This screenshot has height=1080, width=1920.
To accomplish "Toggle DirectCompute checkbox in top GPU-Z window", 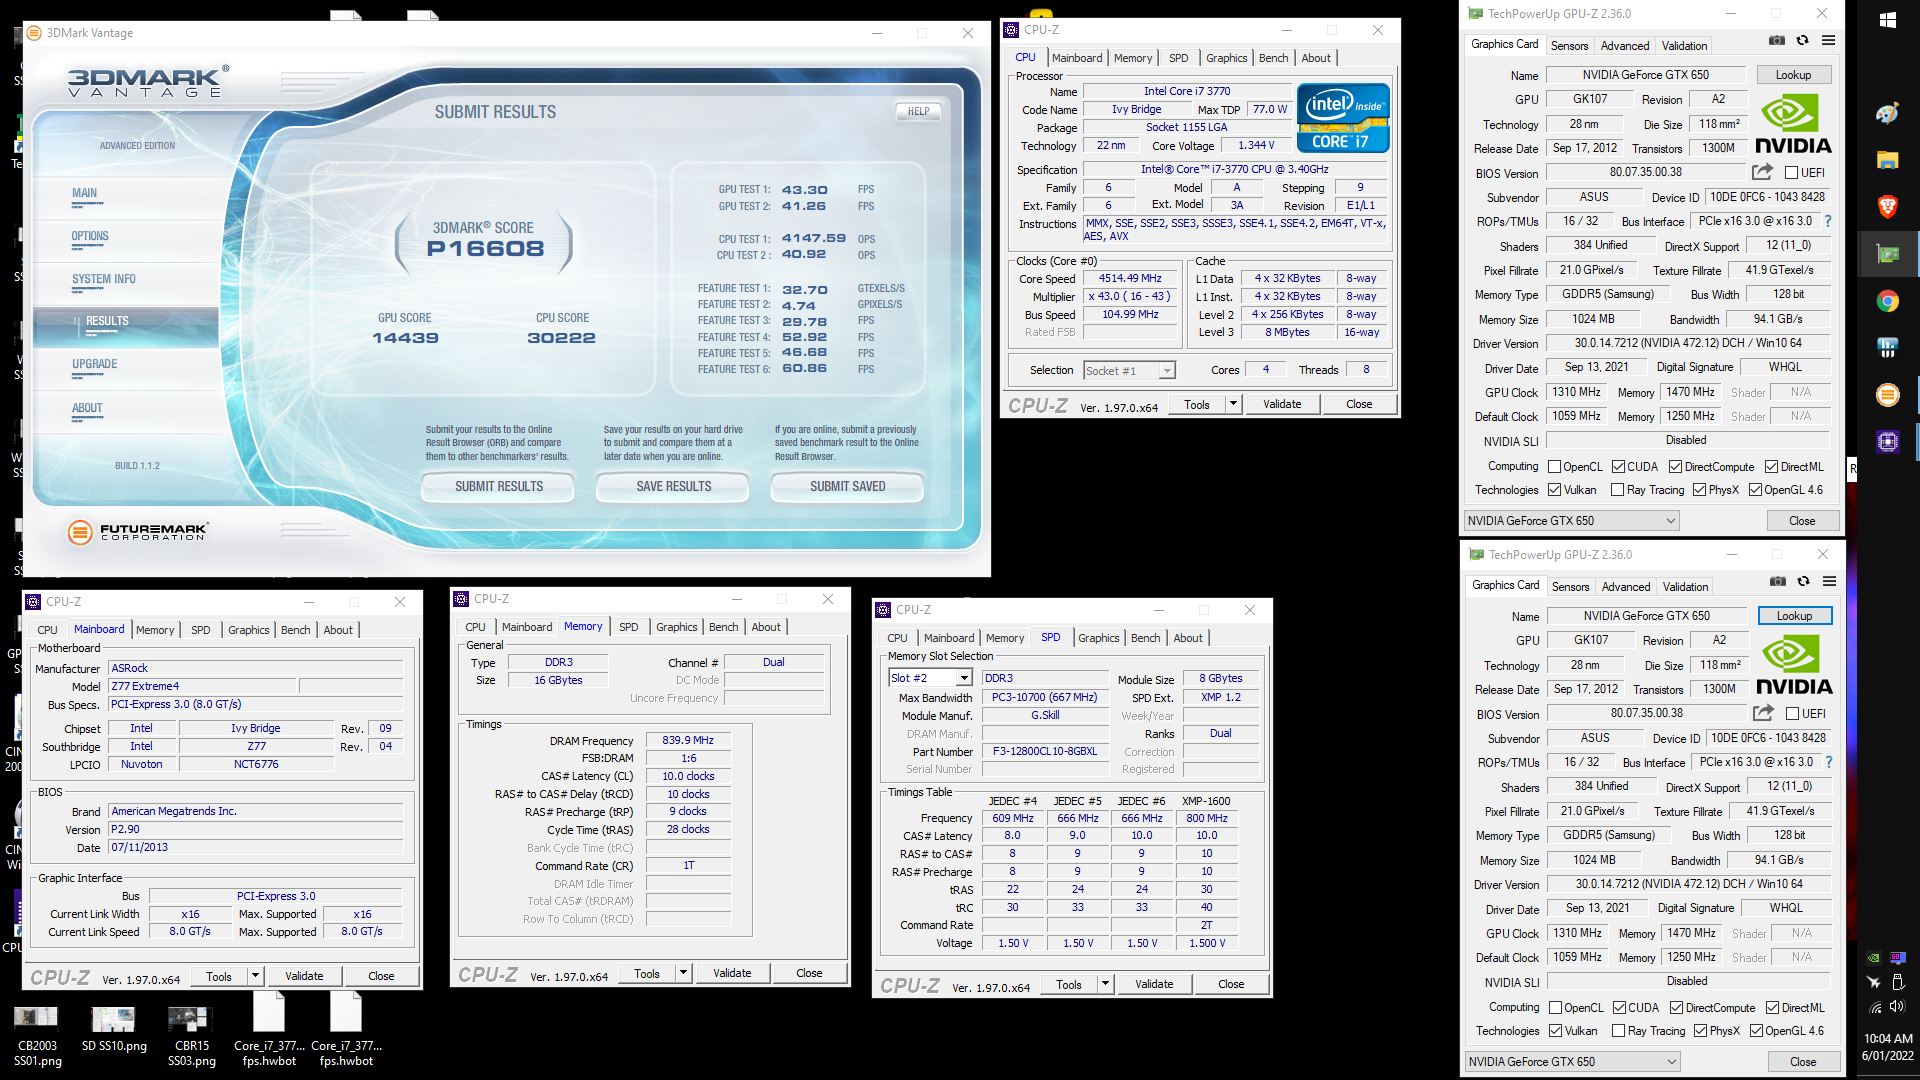I will [1676, 467].
